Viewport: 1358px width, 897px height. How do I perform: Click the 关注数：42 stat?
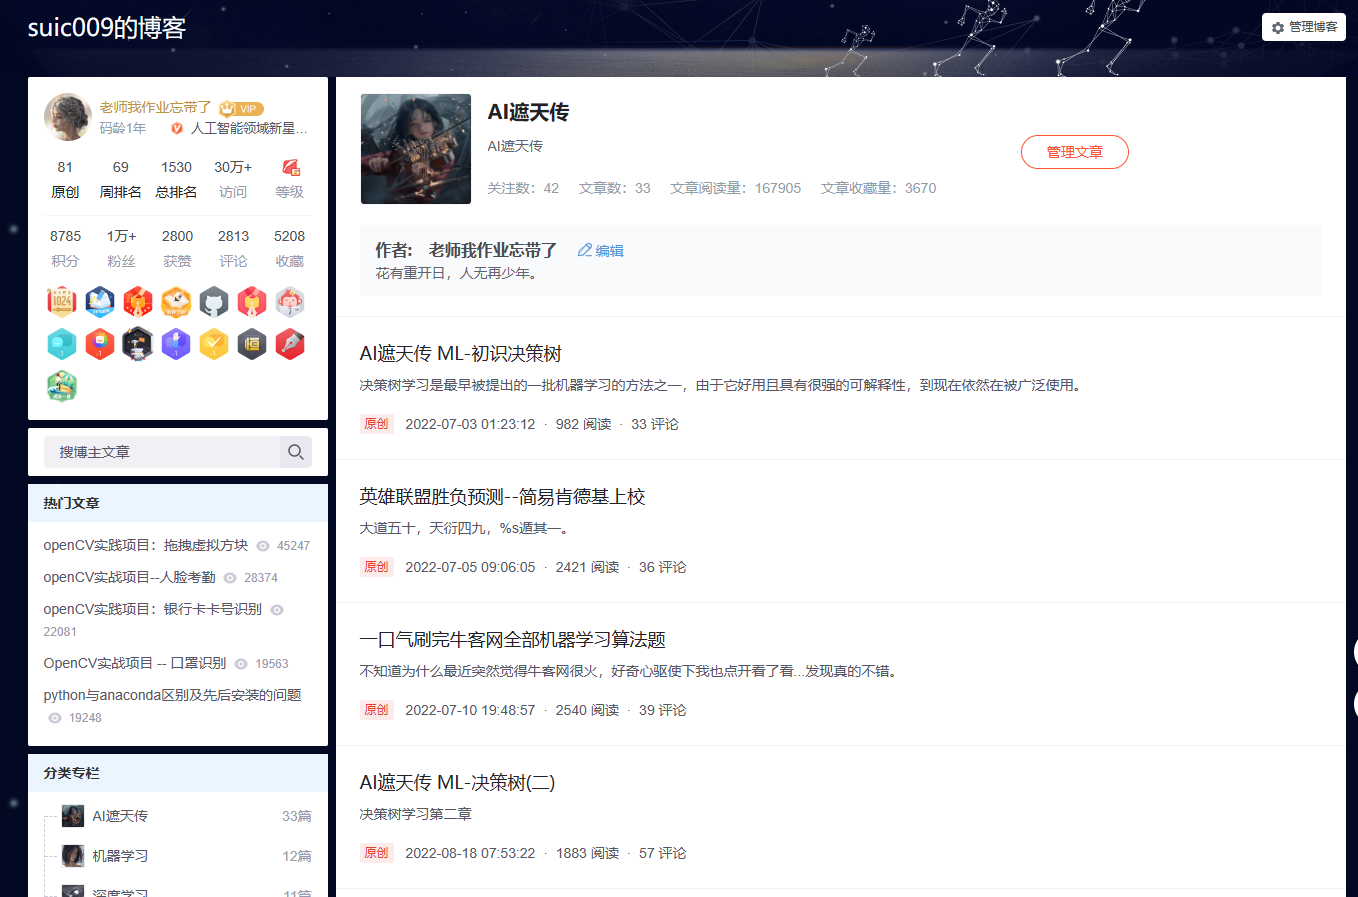523,188
